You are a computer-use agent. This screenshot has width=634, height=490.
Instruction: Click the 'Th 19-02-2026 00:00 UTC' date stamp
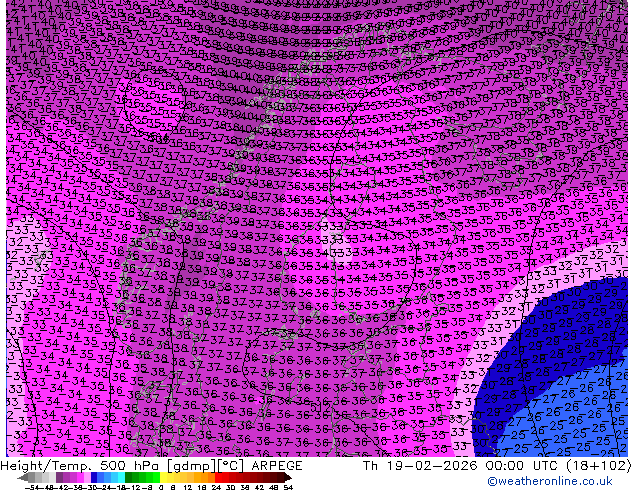(x=460, y=466)
